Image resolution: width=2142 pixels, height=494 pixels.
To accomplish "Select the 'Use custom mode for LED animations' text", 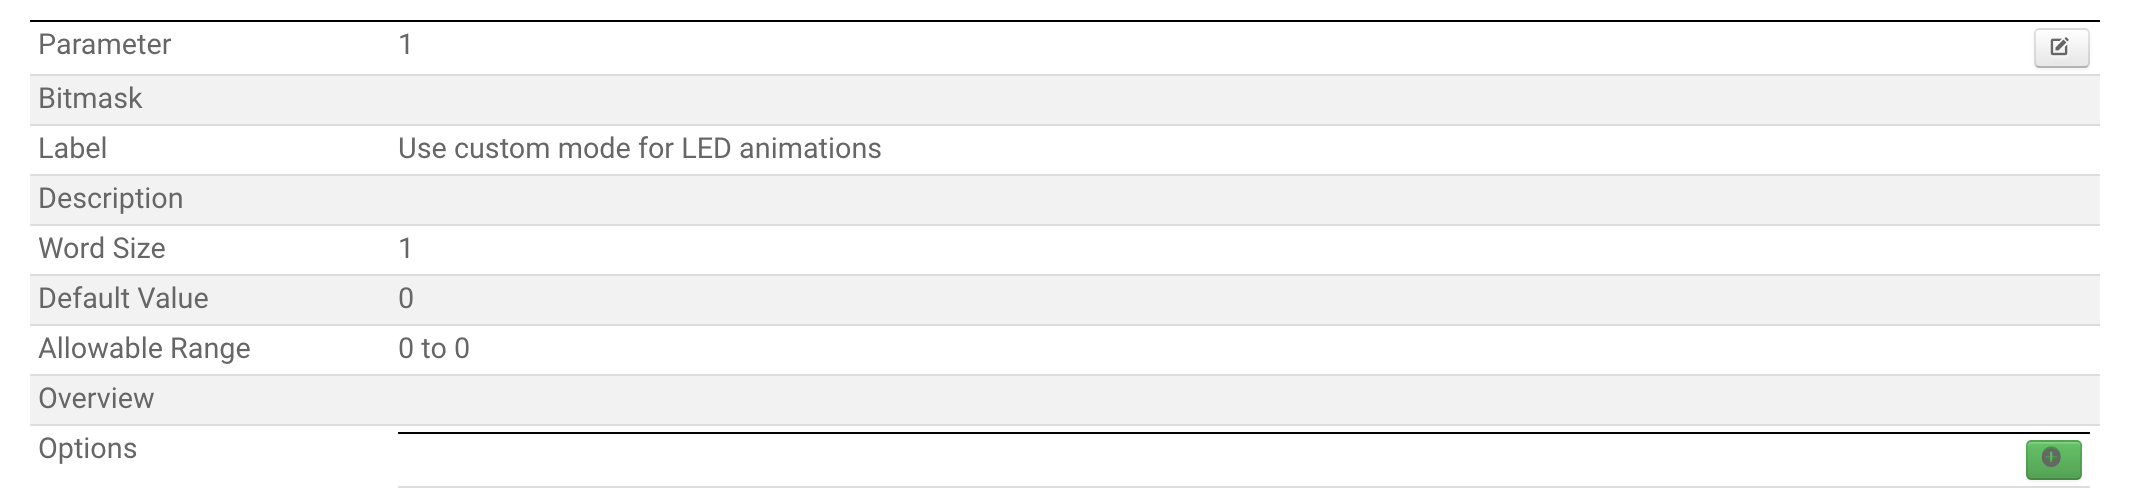I will pos(639,149).
